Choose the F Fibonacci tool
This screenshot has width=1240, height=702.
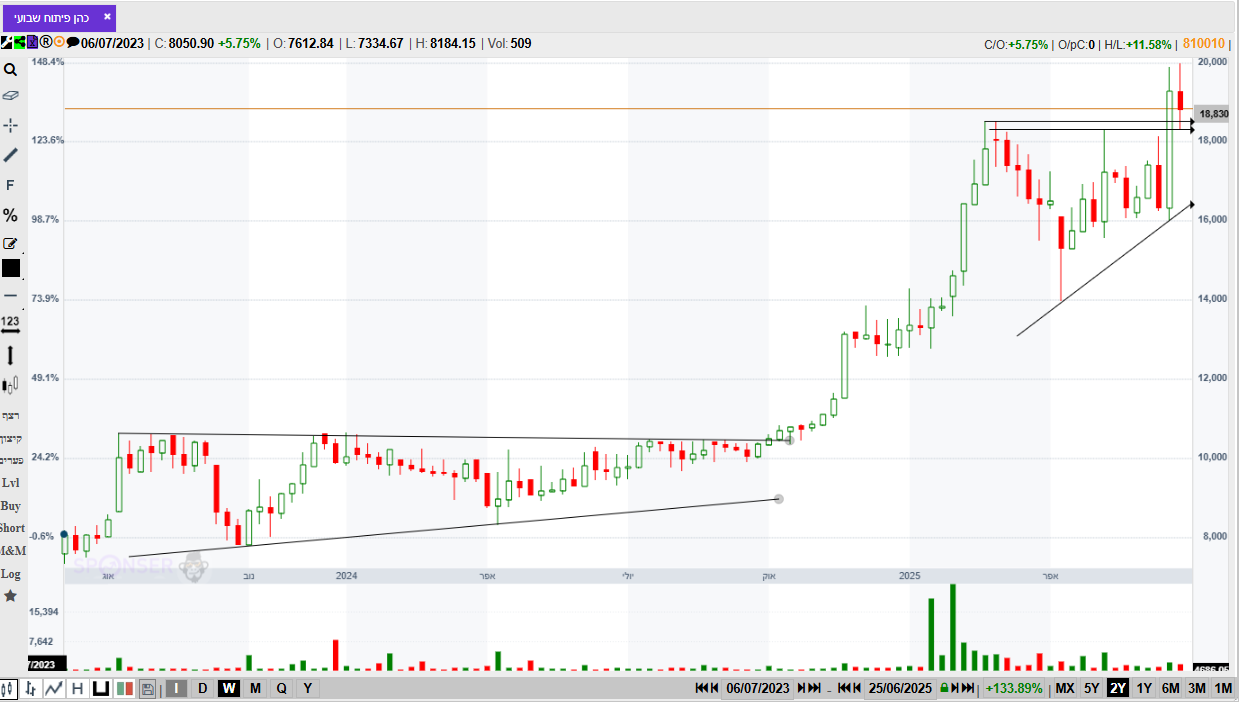[x=10, y=185]
